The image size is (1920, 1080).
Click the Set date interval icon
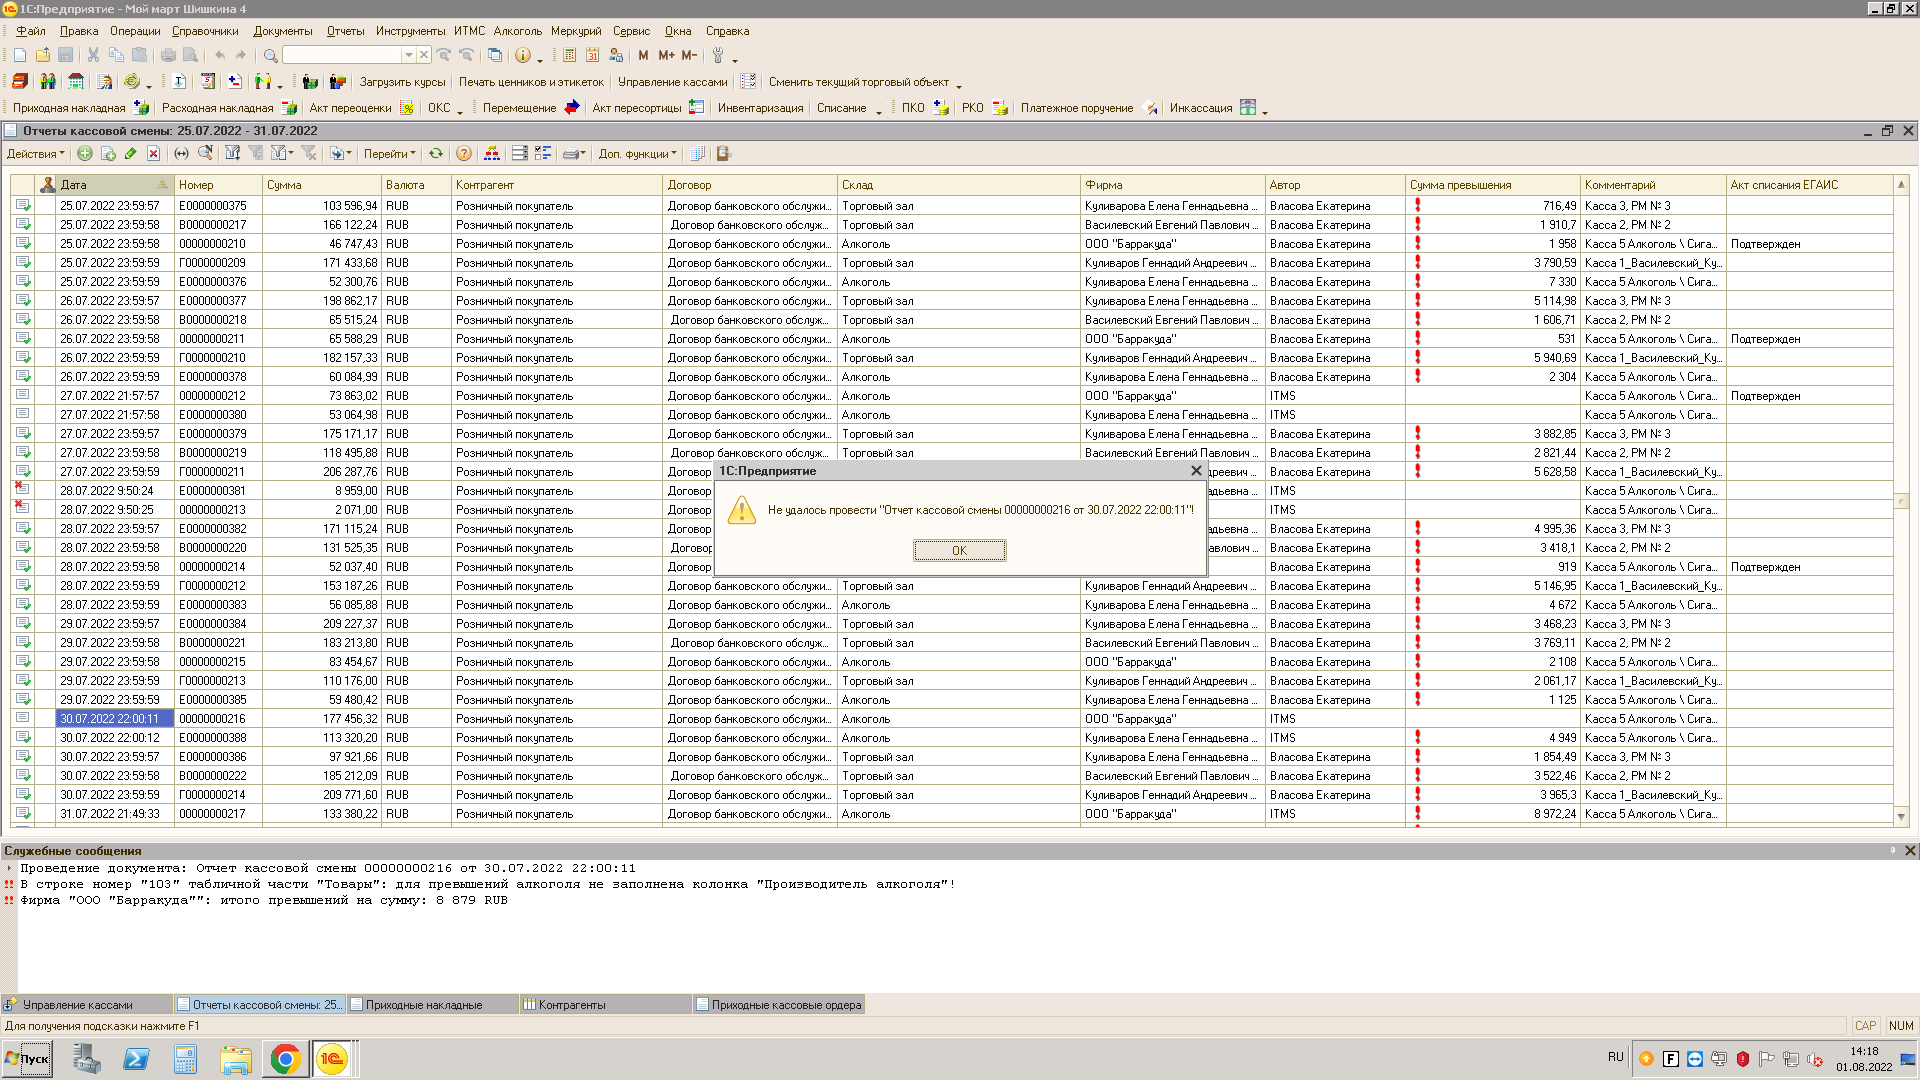coord(181,154)
